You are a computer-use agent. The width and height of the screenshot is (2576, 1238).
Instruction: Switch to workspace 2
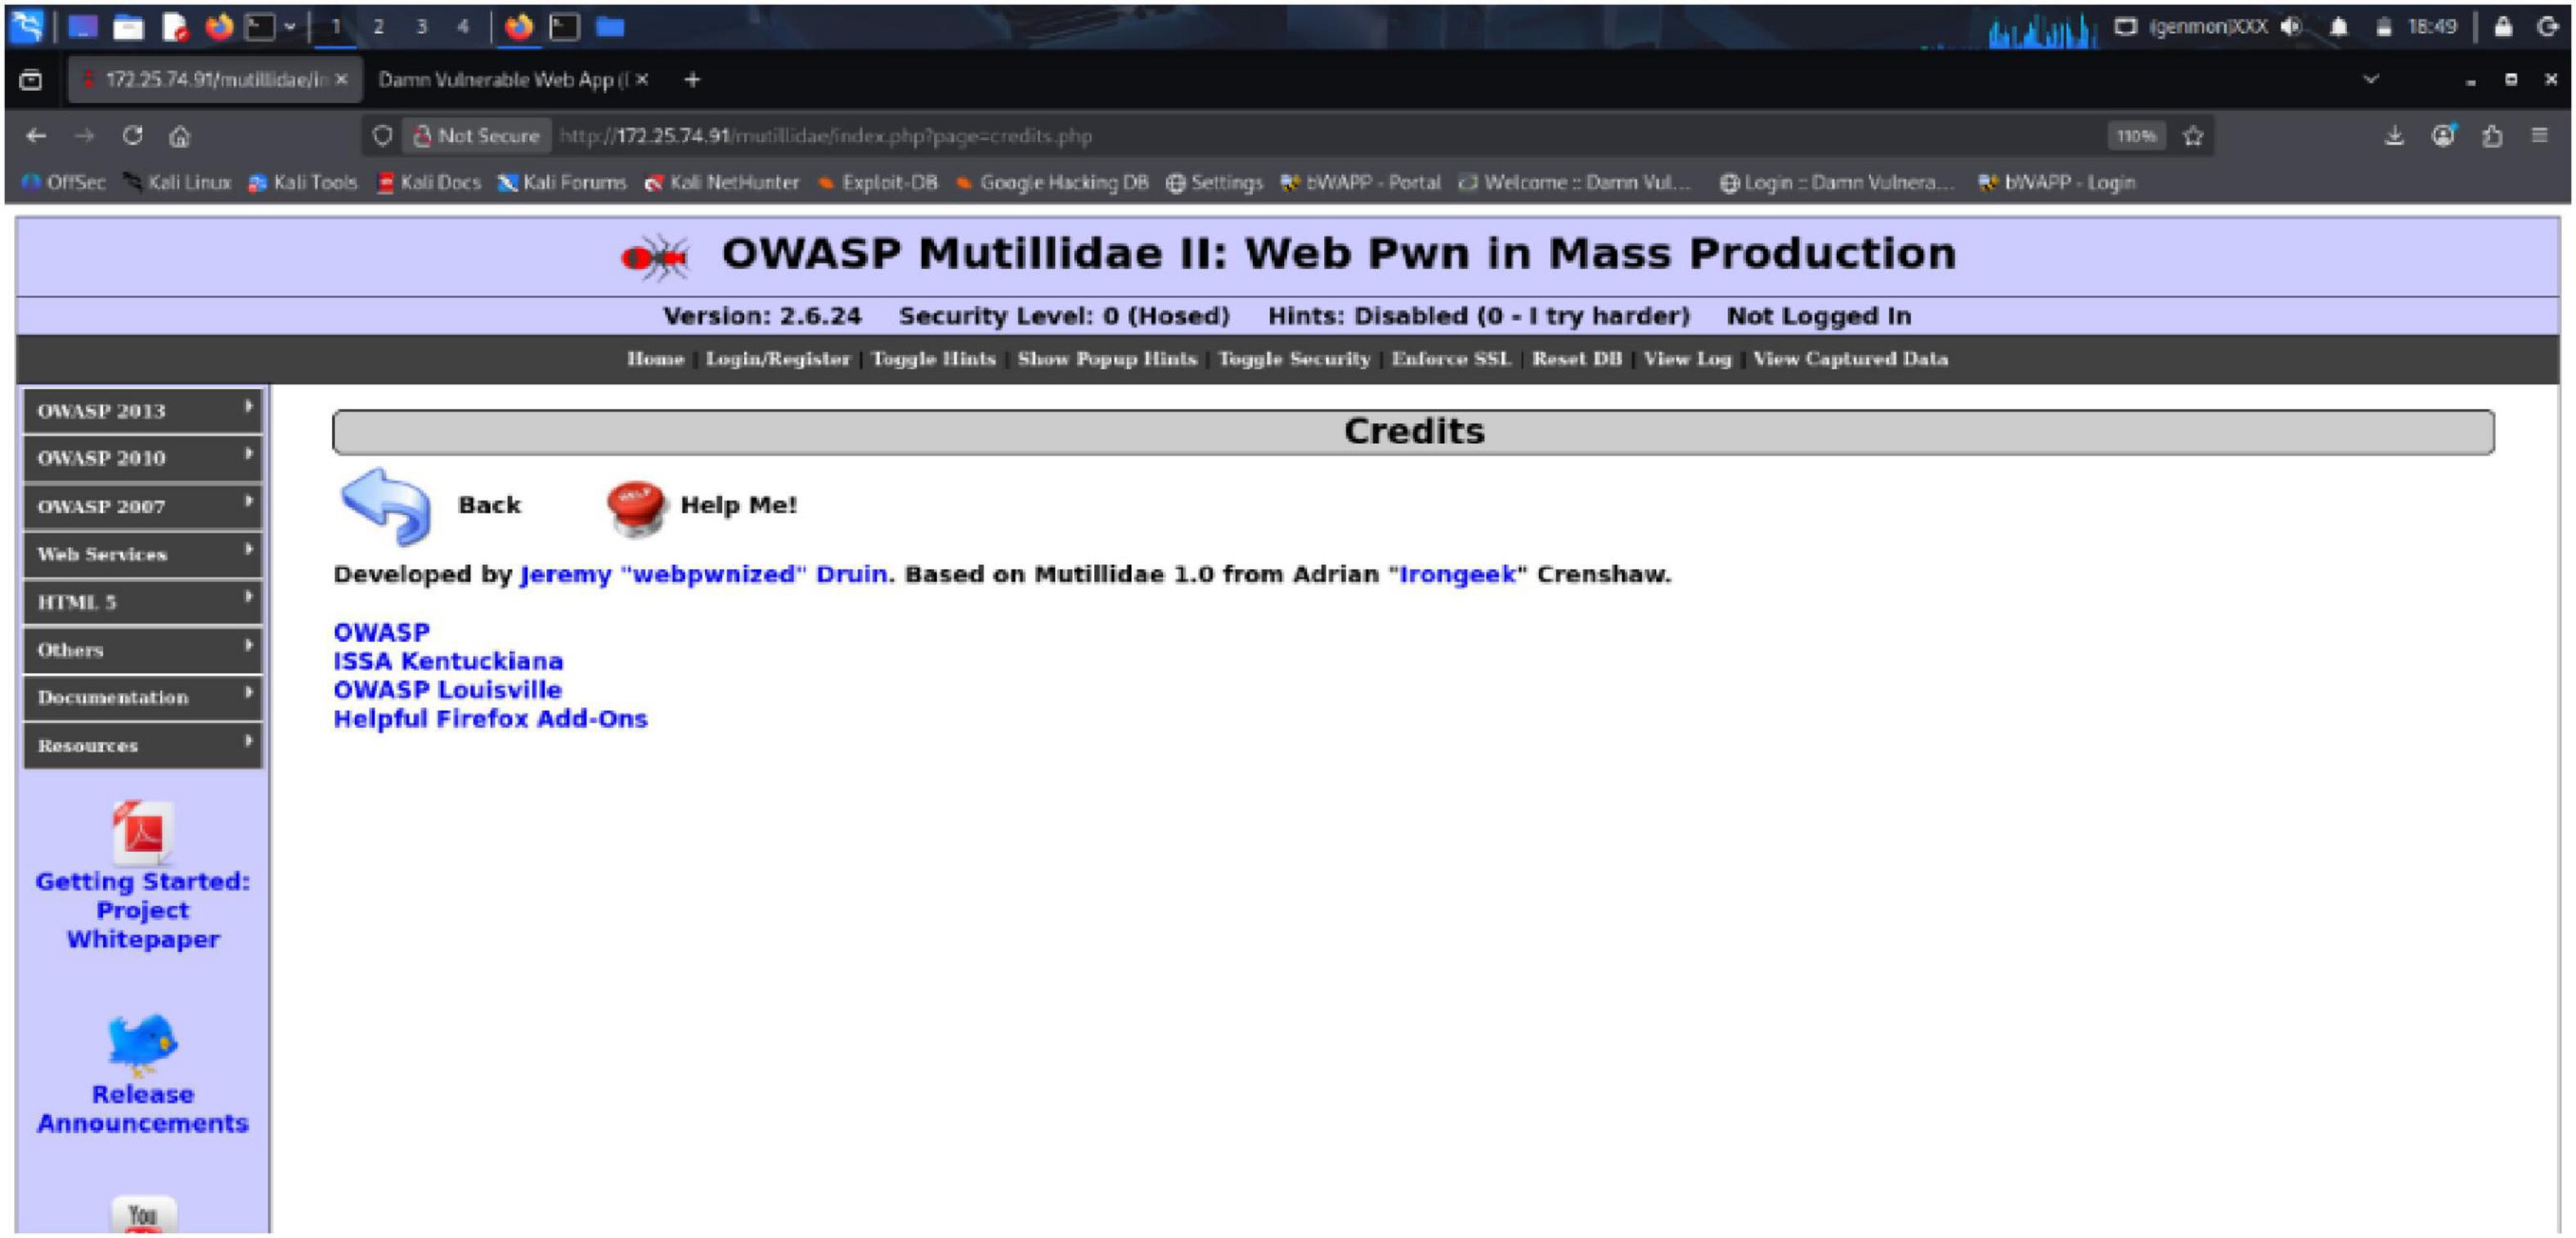point(378,27)
